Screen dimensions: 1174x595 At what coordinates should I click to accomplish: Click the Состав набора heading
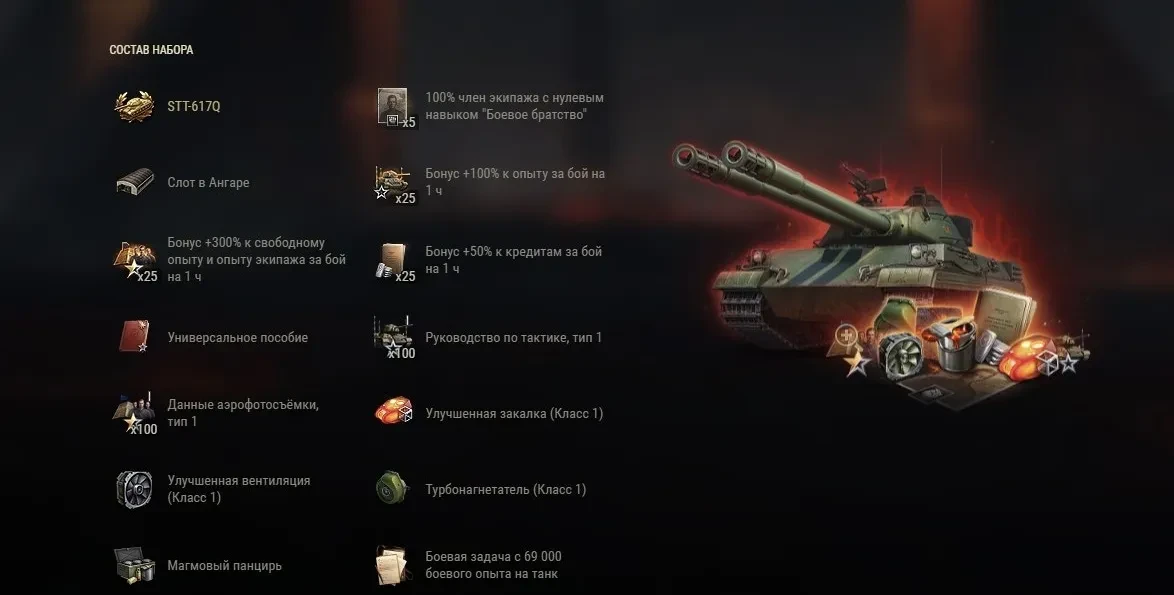(x=151, y=49)
